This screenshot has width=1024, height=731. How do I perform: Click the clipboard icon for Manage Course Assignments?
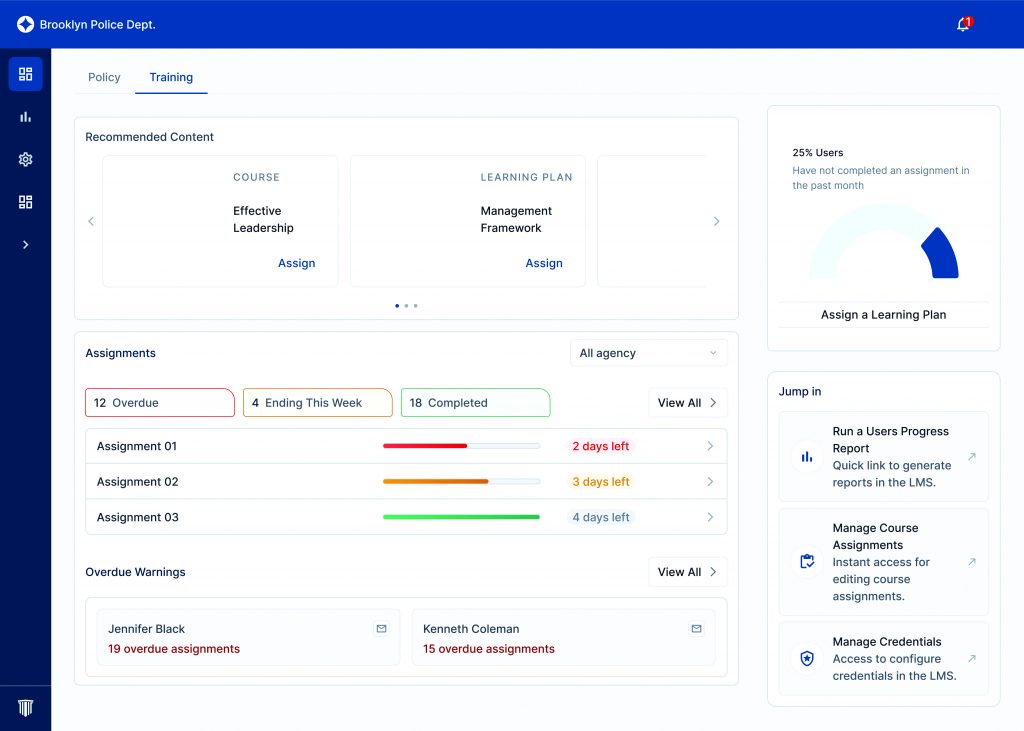tap(807, 562)
